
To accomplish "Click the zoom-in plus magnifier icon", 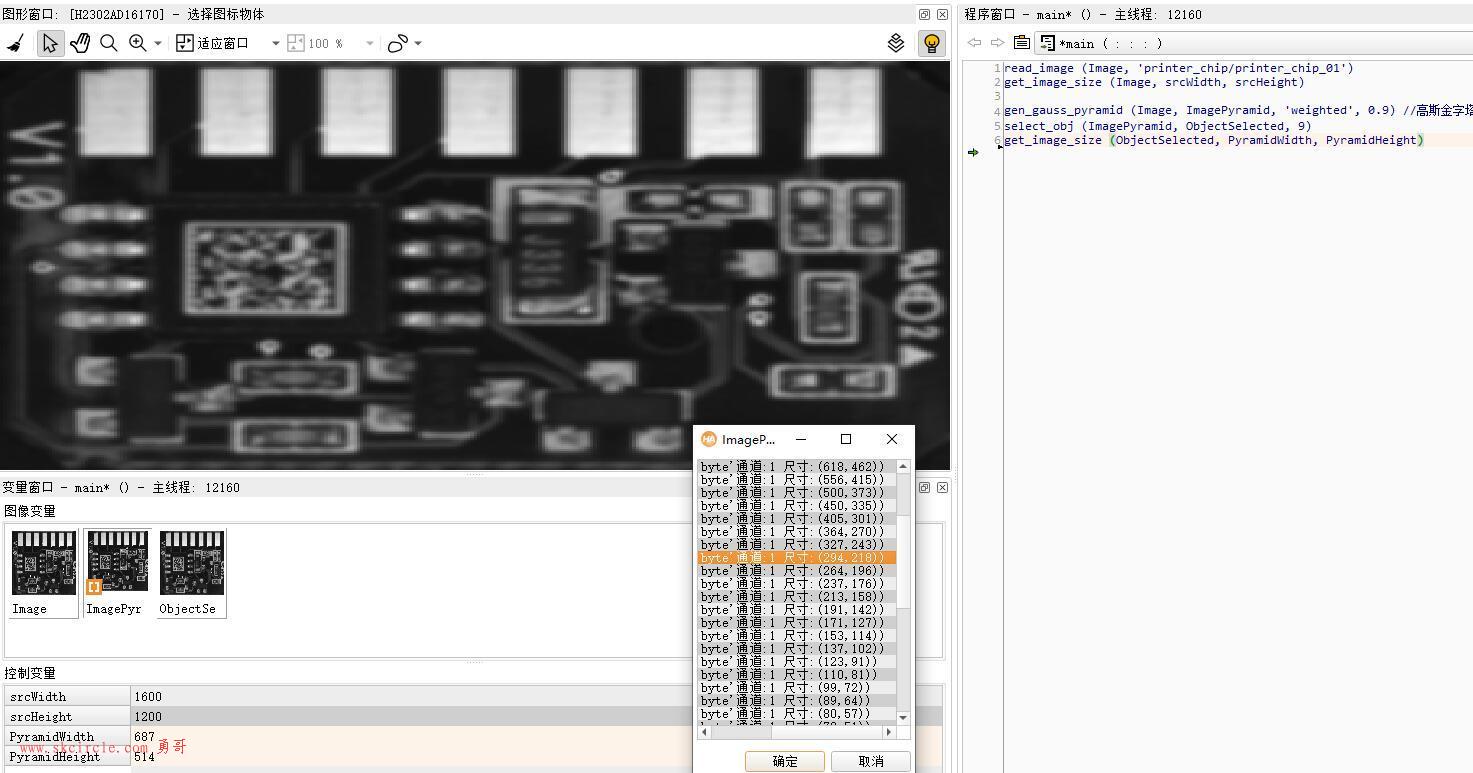I will 138,43.
